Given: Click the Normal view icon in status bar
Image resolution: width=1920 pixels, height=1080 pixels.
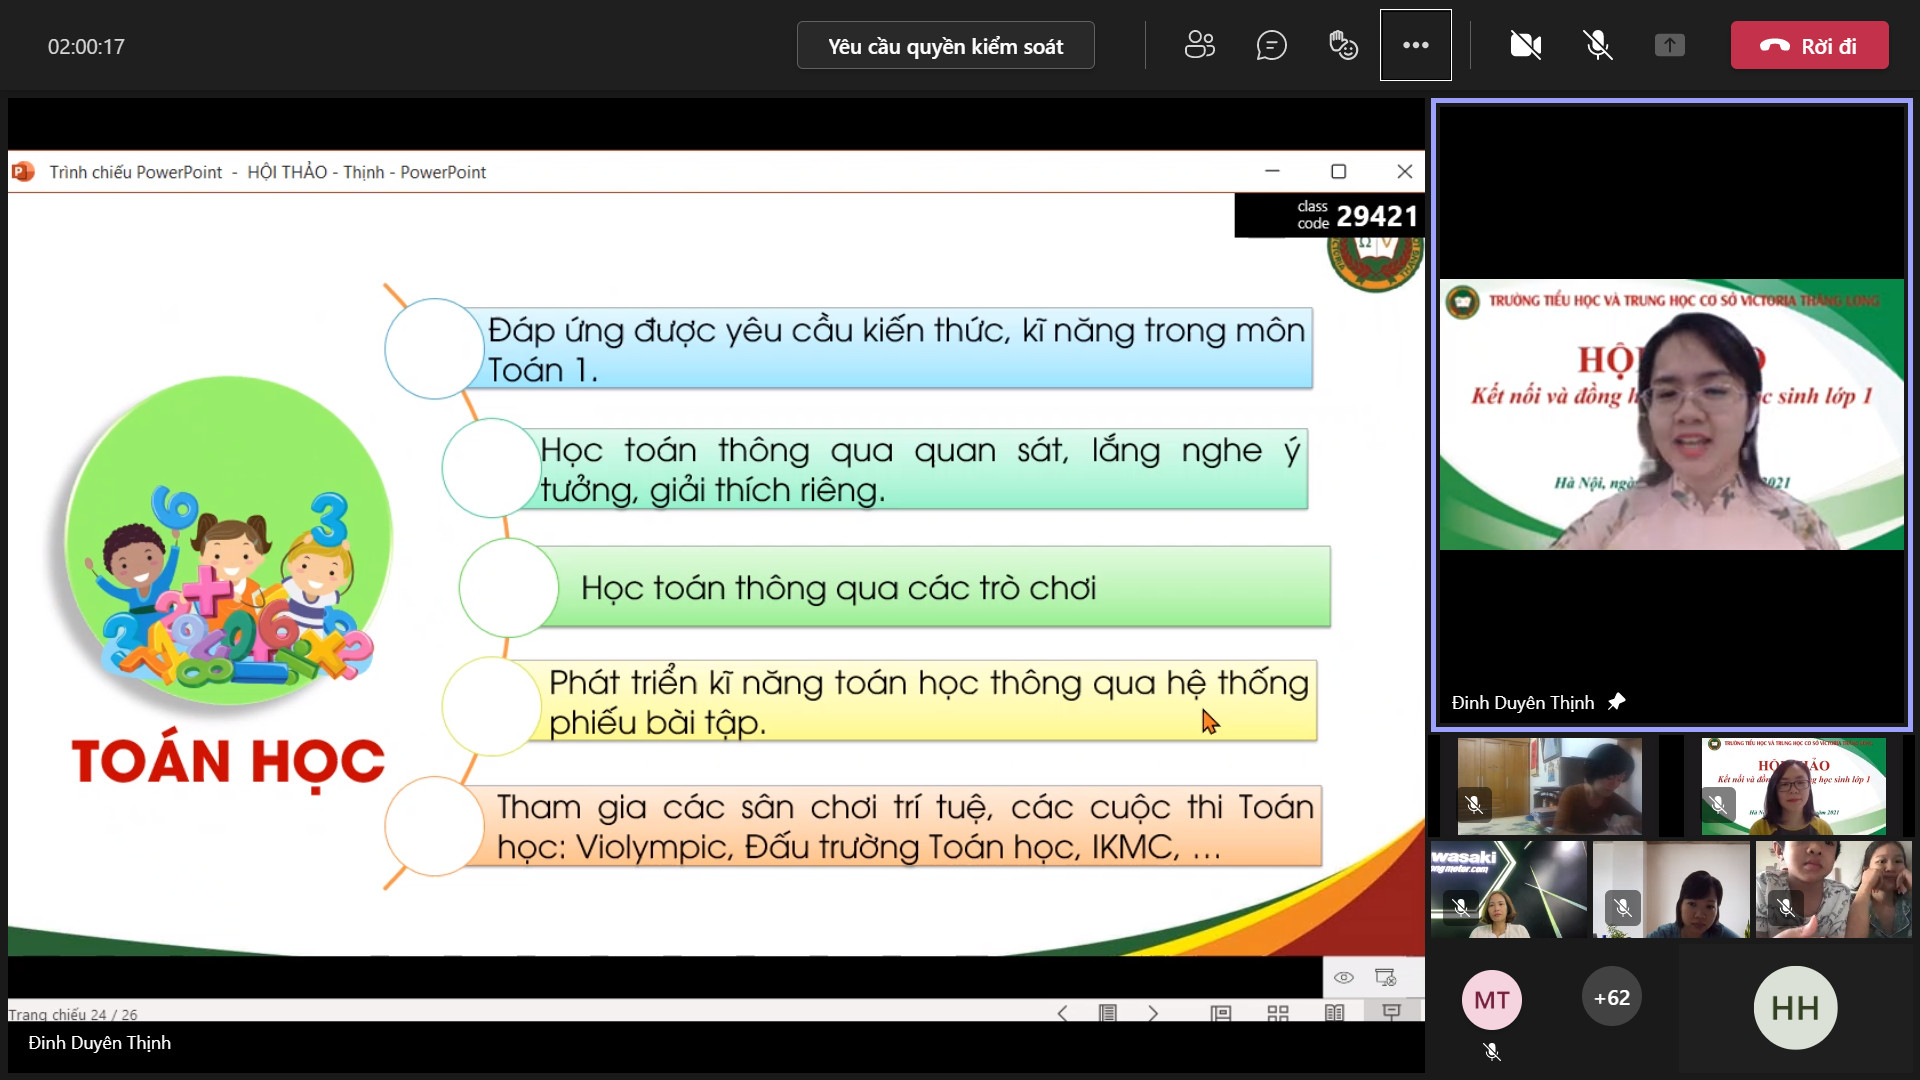Looking at the screenshot, I should (x=1220, y=1013).
